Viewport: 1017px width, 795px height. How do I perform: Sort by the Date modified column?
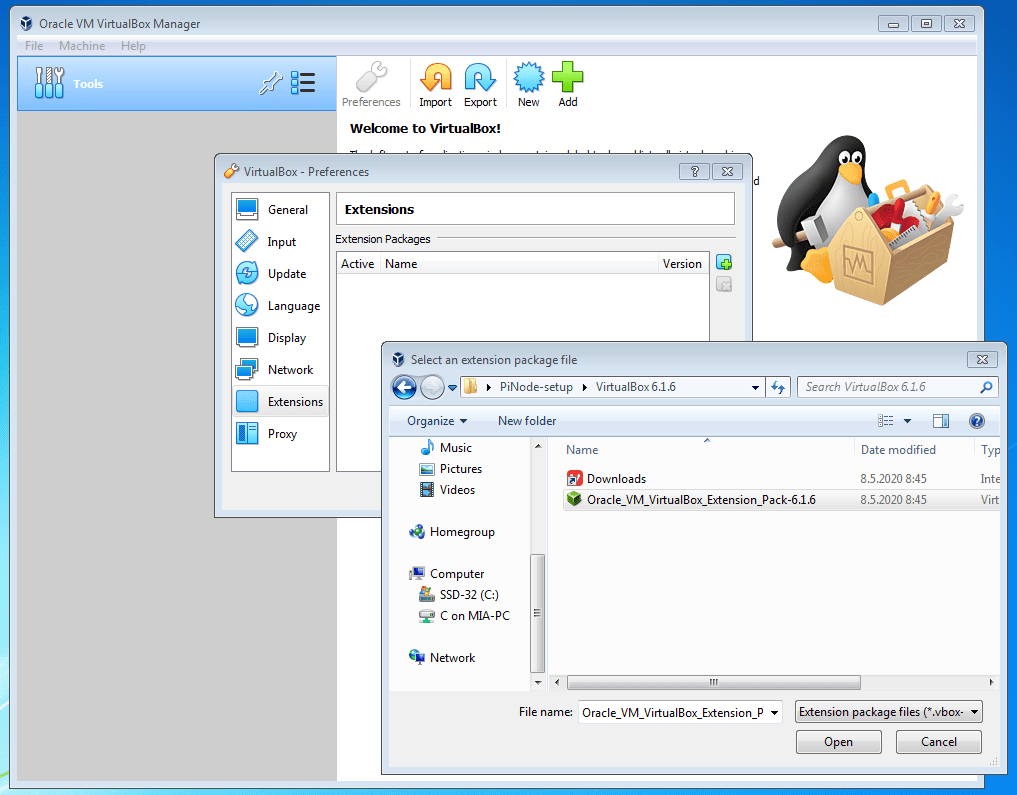click(x=915, y=449)
